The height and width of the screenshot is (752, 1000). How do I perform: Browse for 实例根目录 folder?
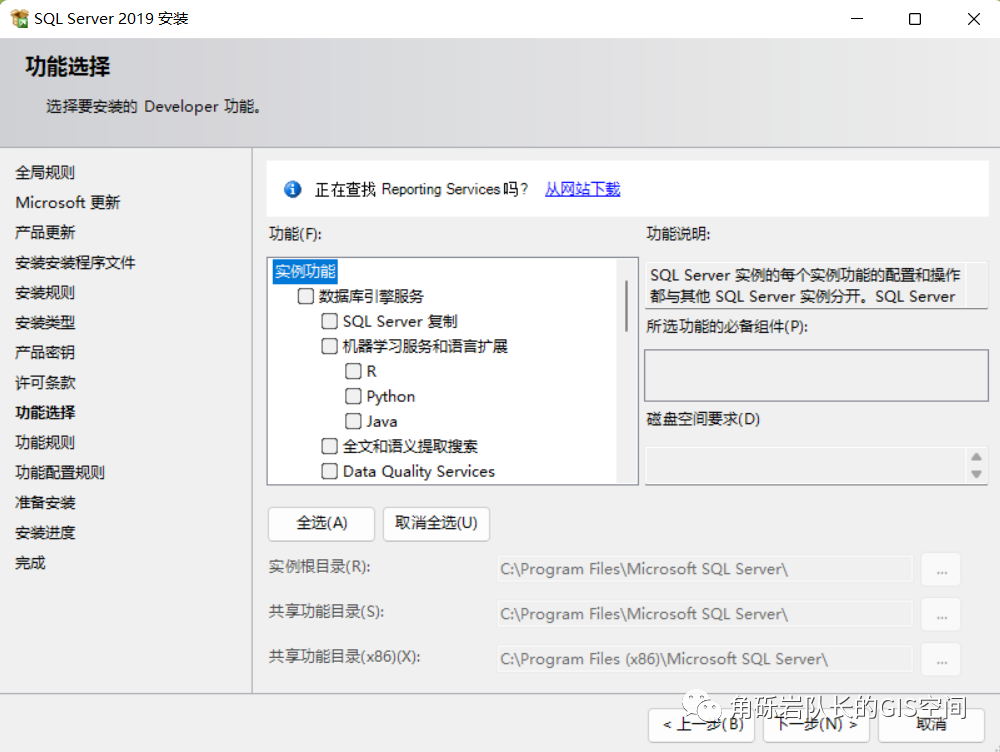click(941, 569)
